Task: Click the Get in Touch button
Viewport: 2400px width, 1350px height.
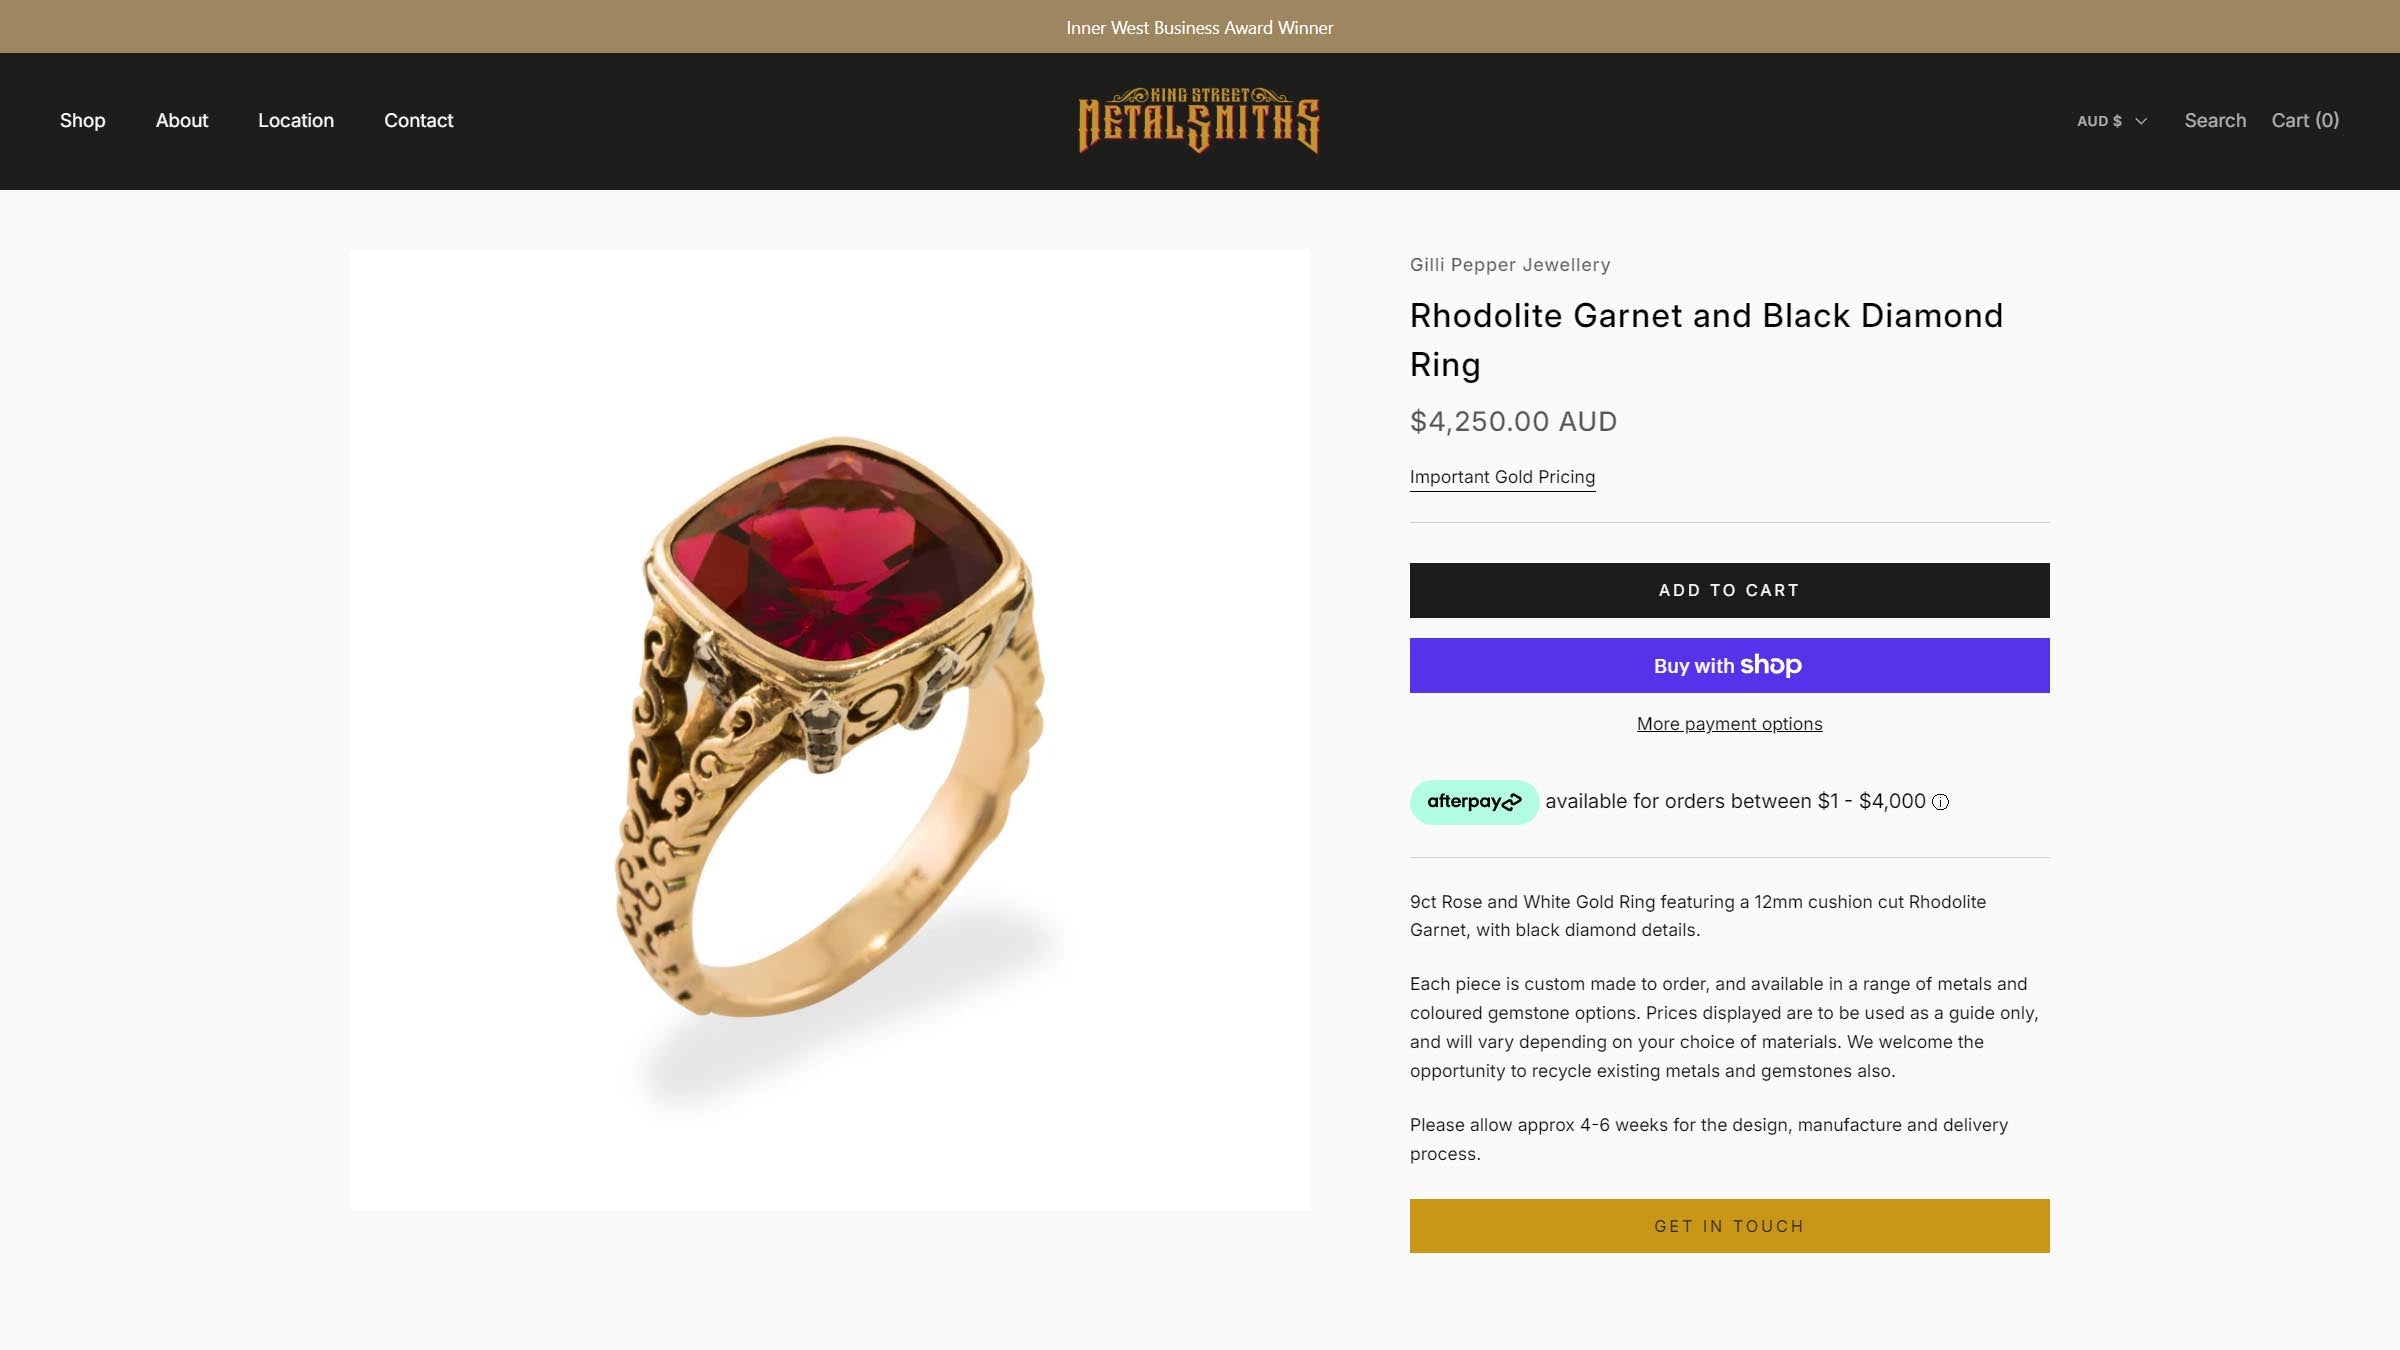Action: [x=1729, y=1226]
